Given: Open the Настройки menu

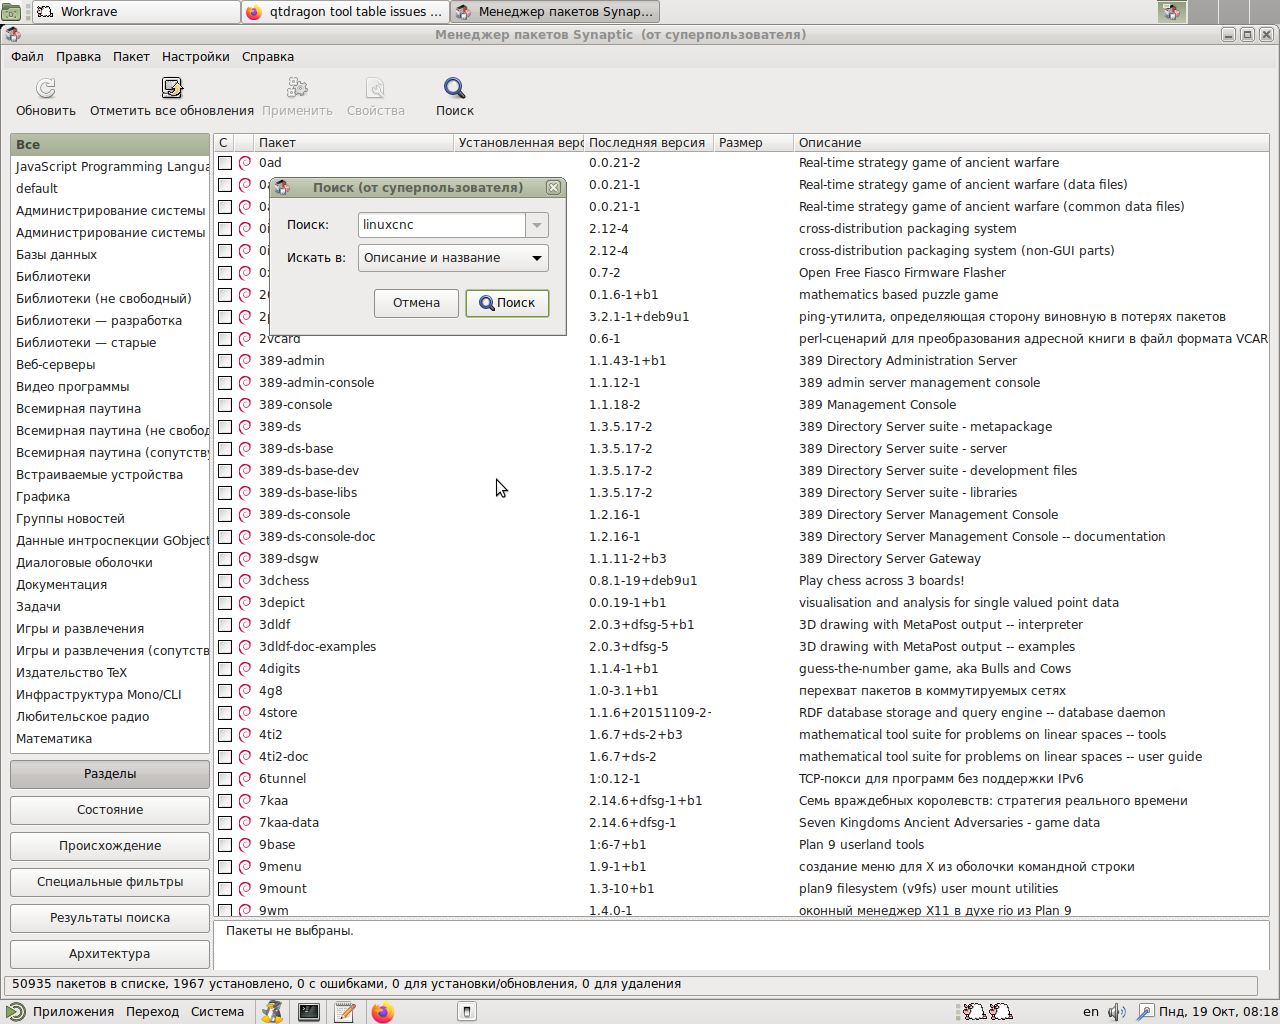Looking at the screenshot, I should click(195, 57).
